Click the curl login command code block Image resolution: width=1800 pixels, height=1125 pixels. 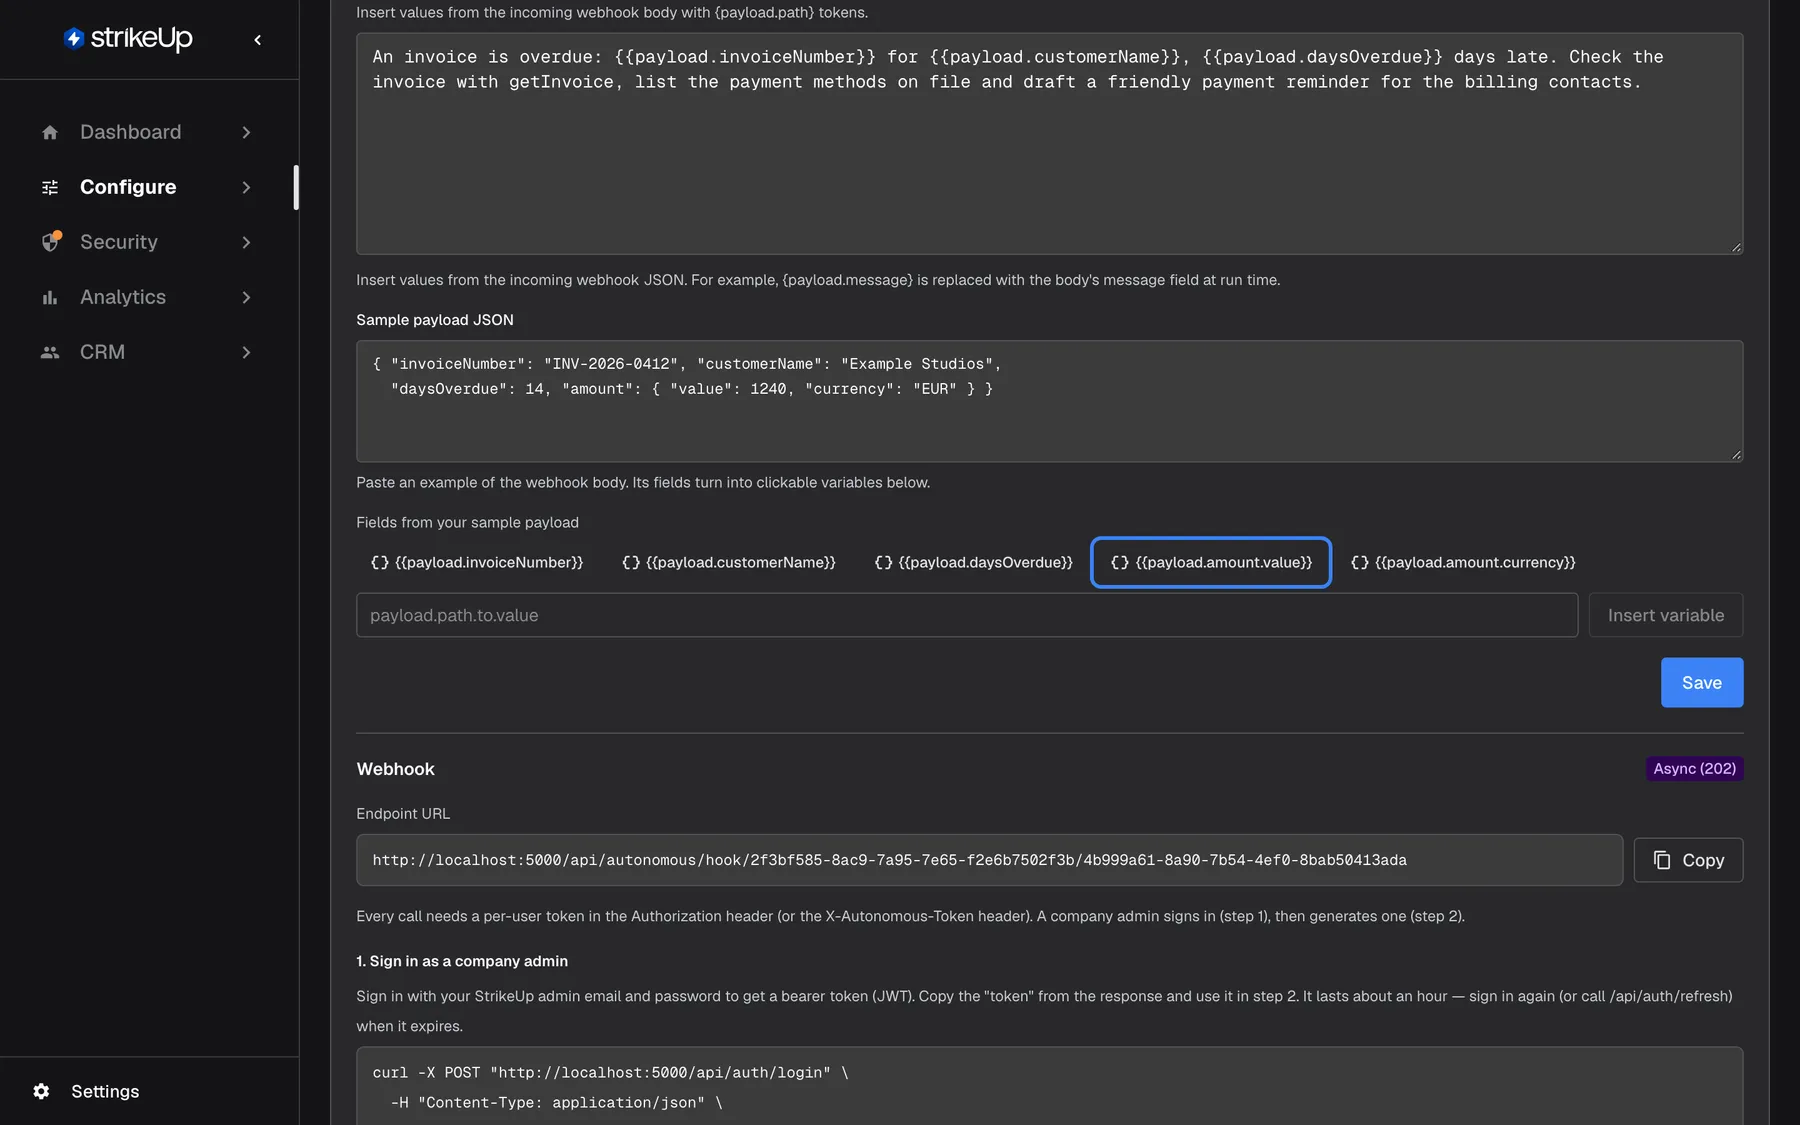point(1049,1086)
